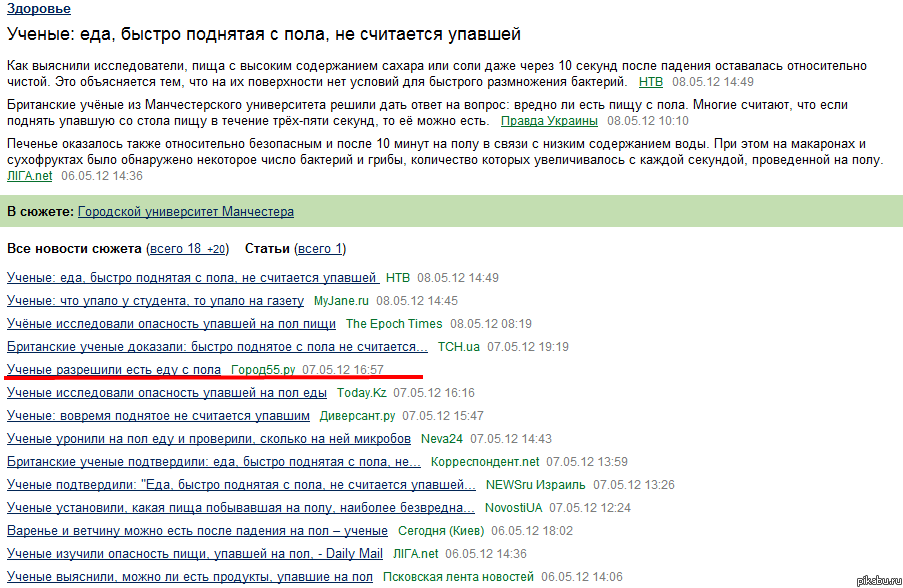903x588 pixels.
Task: Click the НТВ source link after first paragraph
Action: pos(650,82)
